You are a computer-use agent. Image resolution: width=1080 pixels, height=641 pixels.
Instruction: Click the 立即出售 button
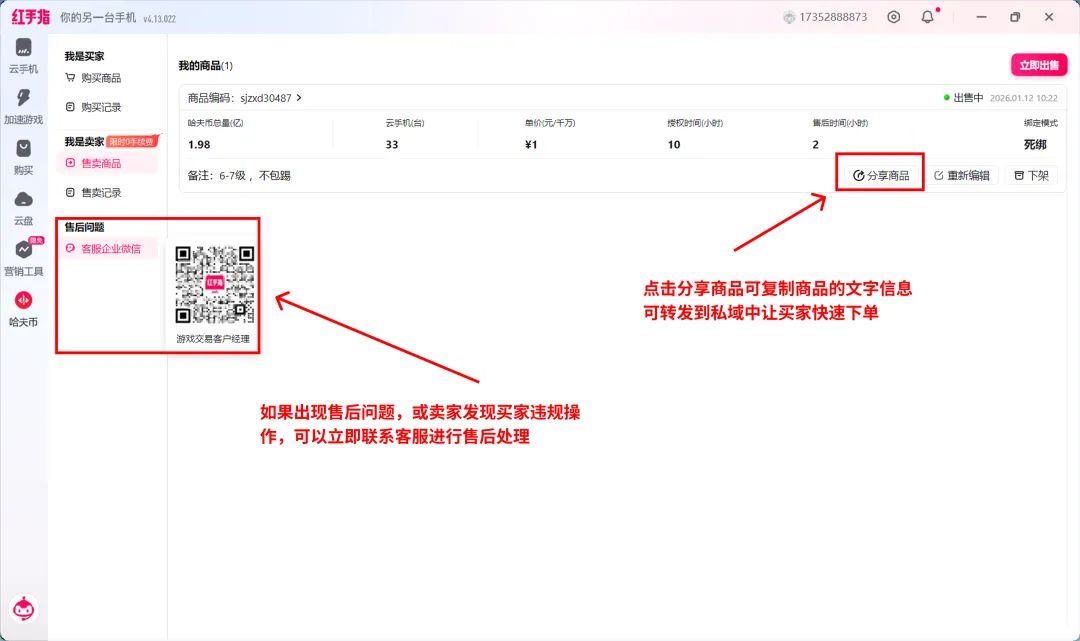[1039, 65]
